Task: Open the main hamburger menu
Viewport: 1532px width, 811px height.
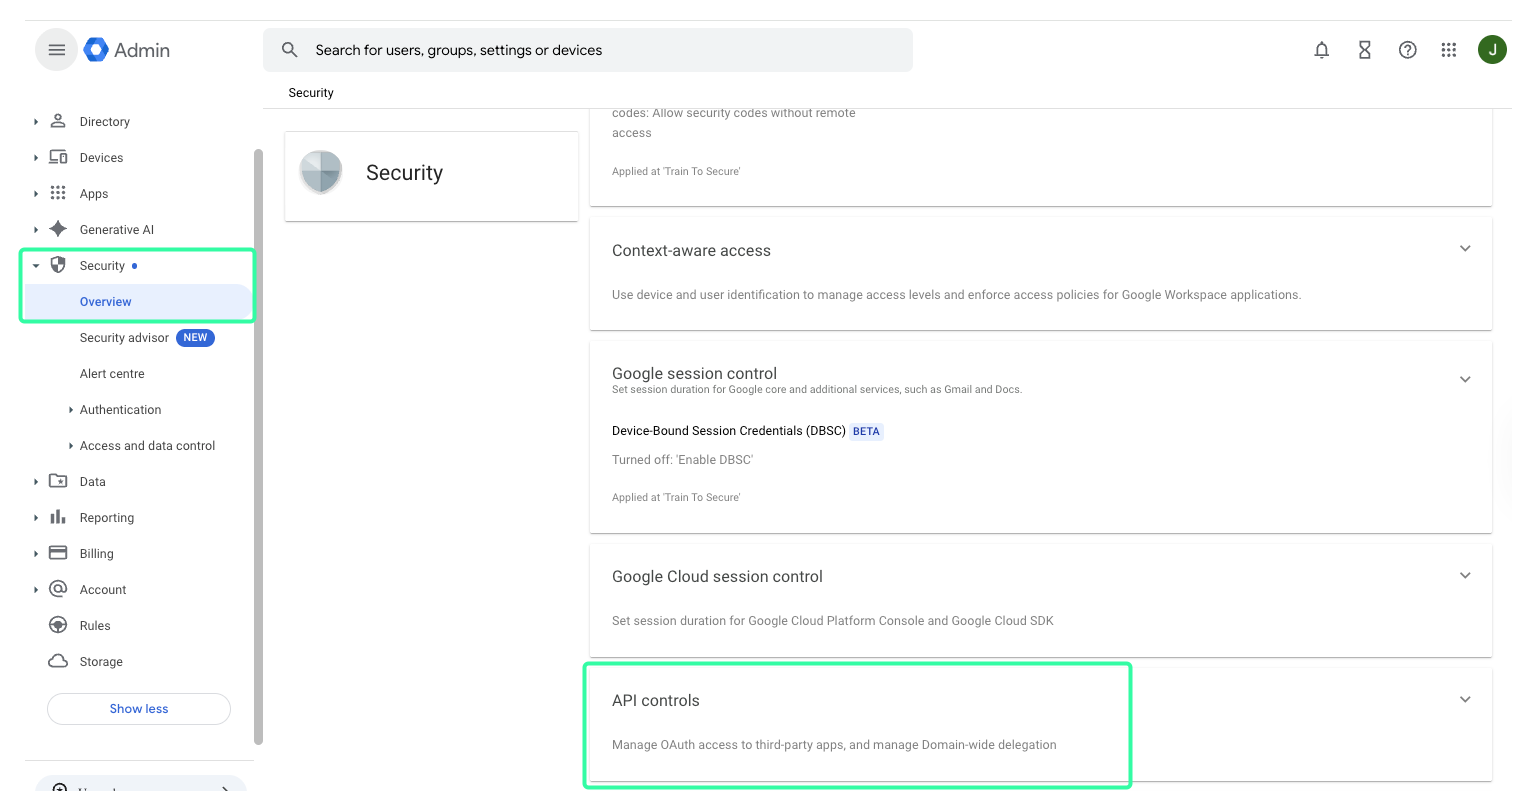Action: pyautogui.click(x=56, y=50)
